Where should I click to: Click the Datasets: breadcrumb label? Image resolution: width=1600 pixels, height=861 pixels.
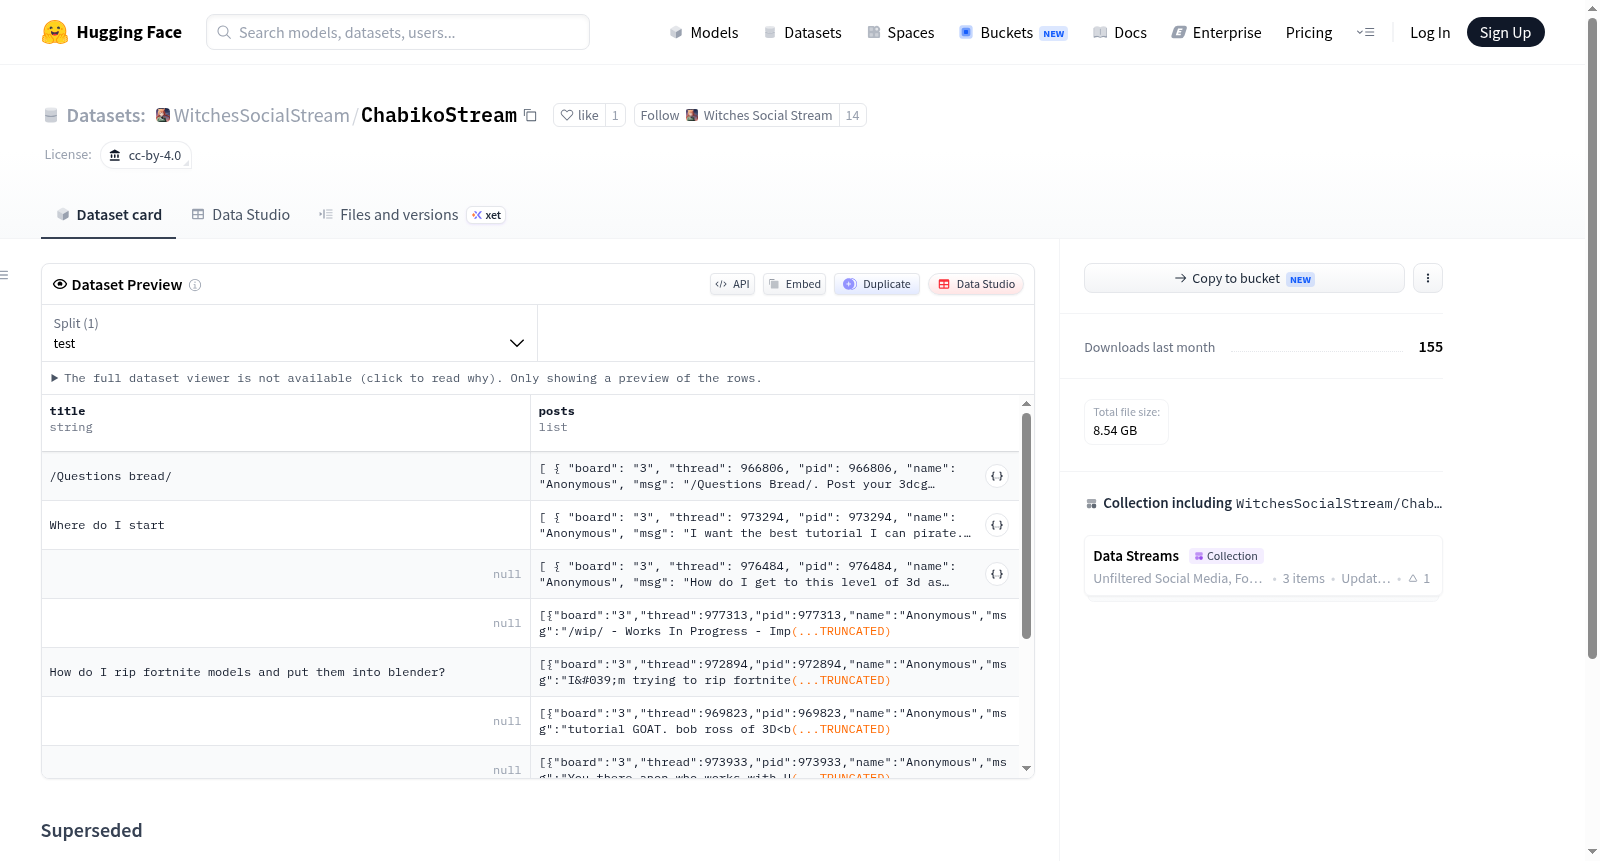point(106,116)
